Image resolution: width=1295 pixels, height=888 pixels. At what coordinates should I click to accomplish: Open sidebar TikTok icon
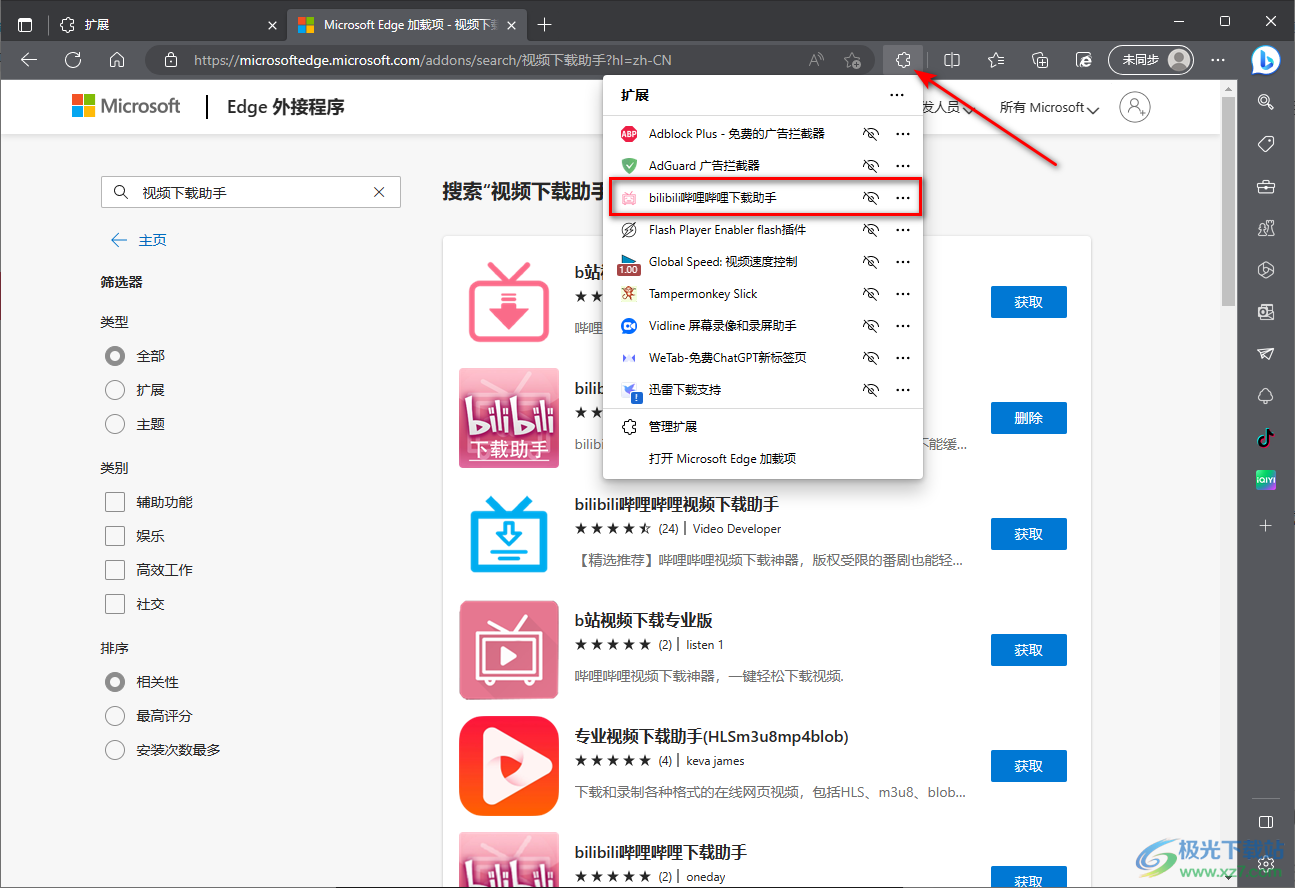coord(1266,438)
